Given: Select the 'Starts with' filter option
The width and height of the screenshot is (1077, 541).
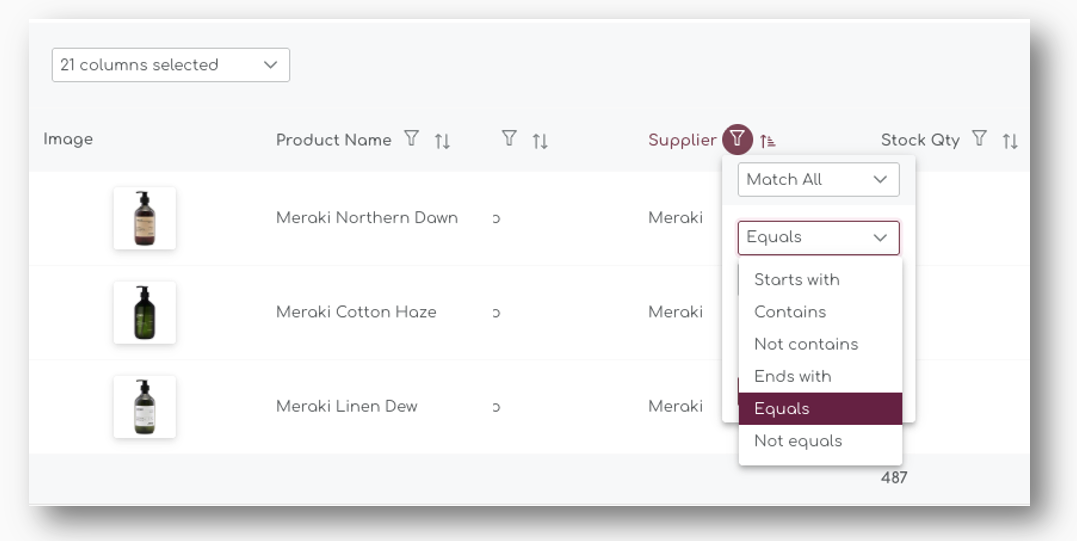Looking at the screenshot, I should pyautogui.click(x=797, y=280).
